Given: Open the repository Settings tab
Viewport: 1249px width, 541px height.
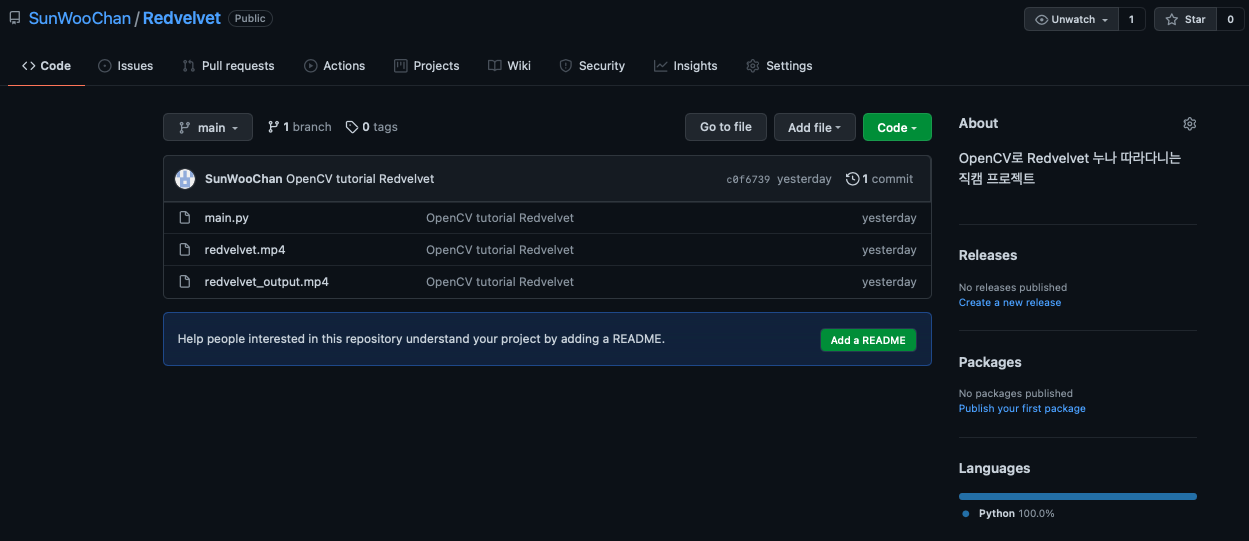Looking at the screenshot, I should tap(779, 66).
